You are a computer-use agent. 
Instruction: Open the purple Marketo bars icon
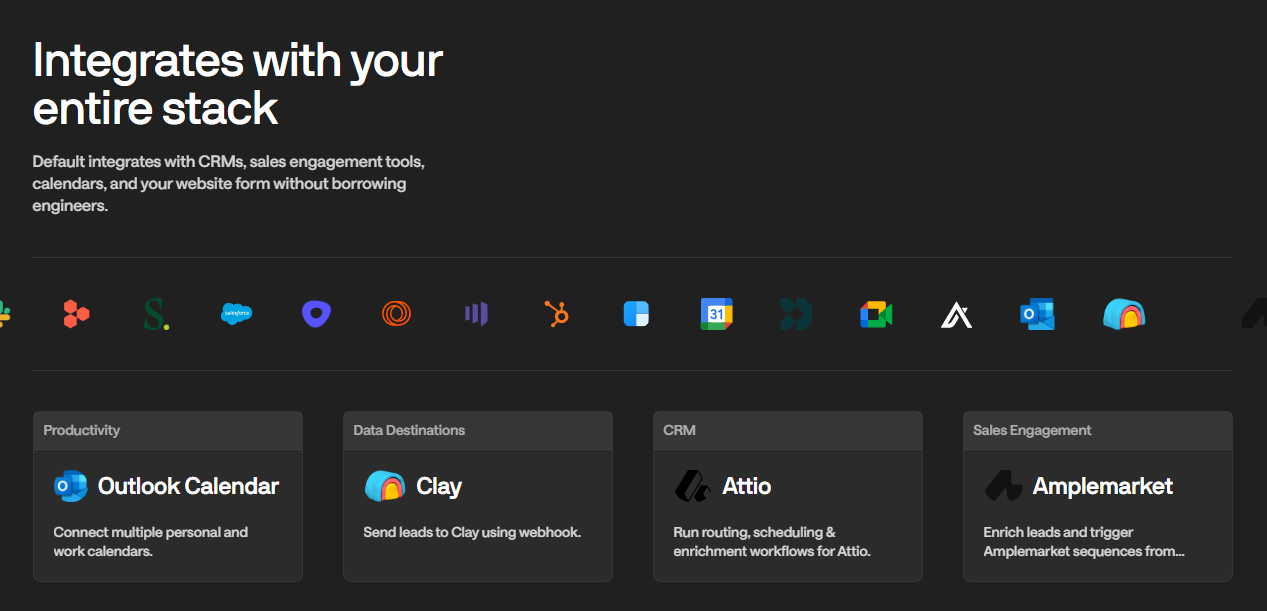tap(476, 314)
